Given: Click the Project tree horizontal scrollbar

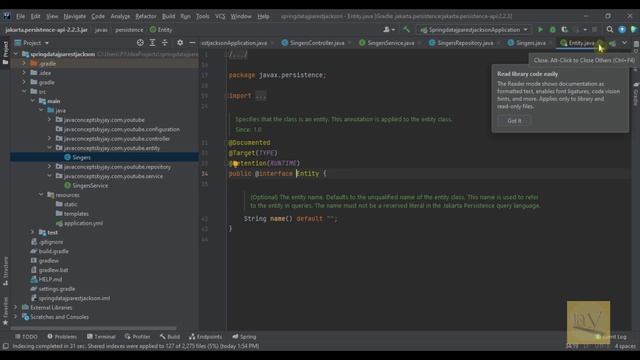Looking at the screenshot, I should (93, 328).
